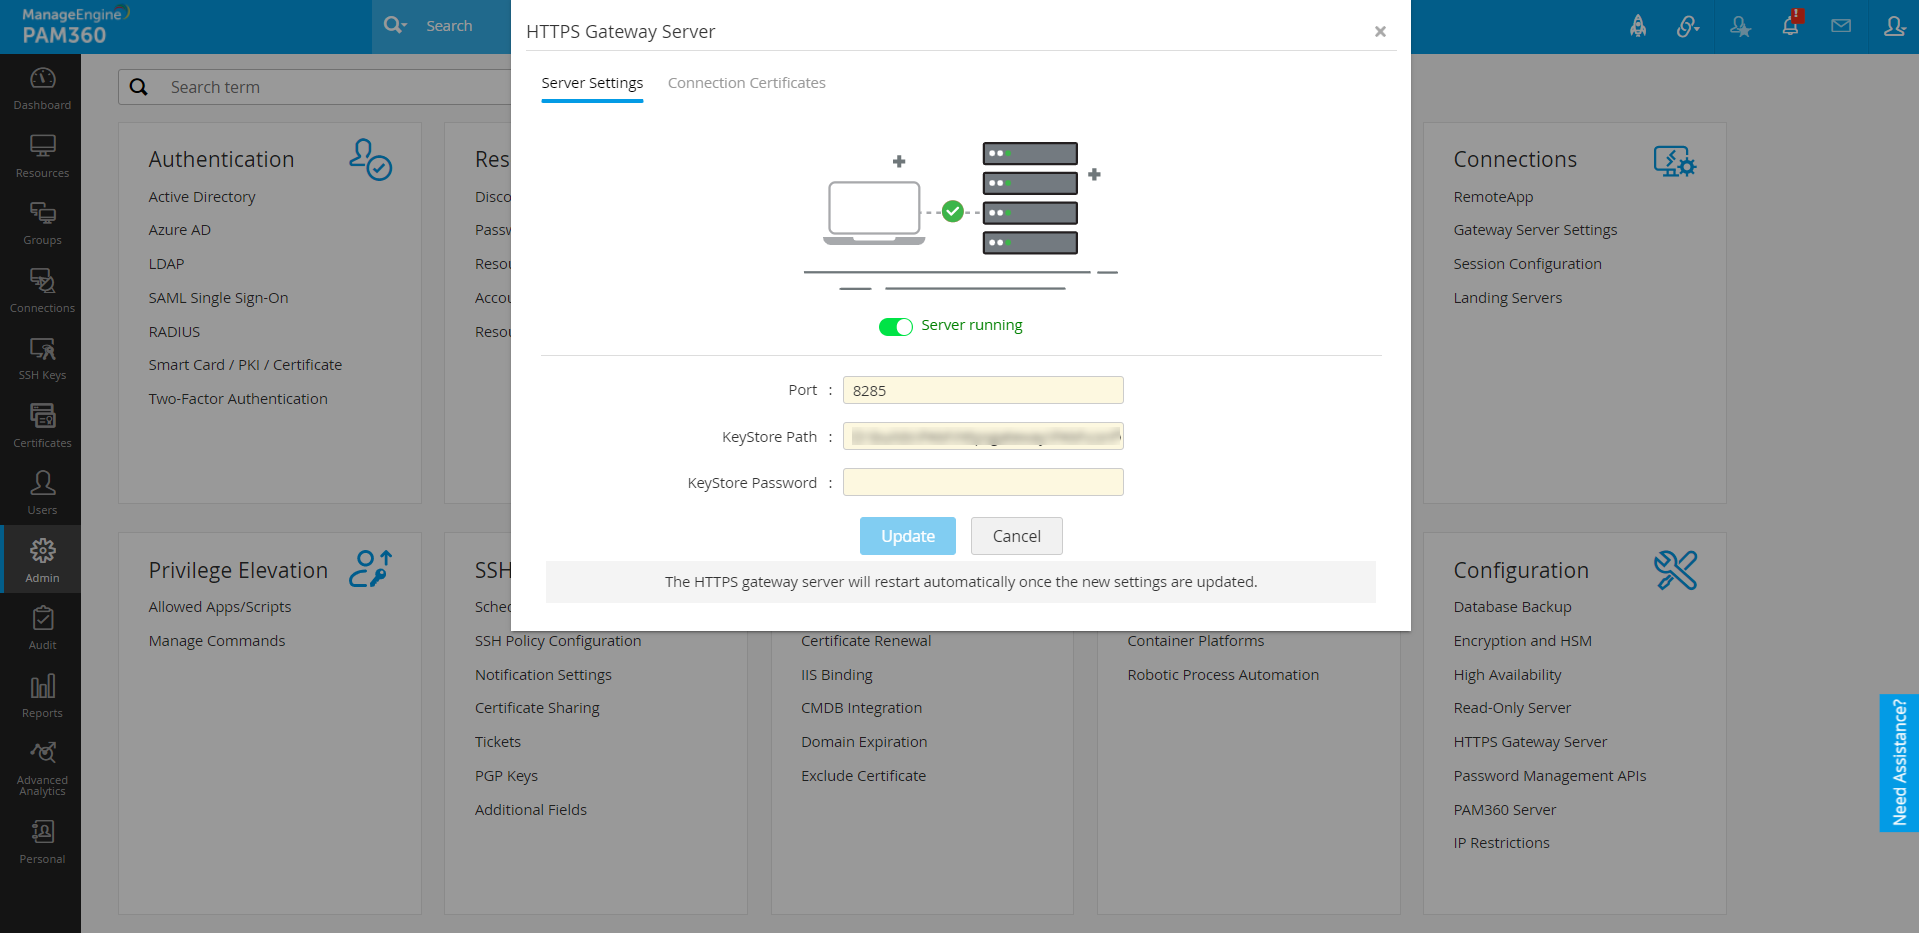Click inside the KeyStore Password field
Viewport: 1919px width, 933px height.
[x=982, y=482]
